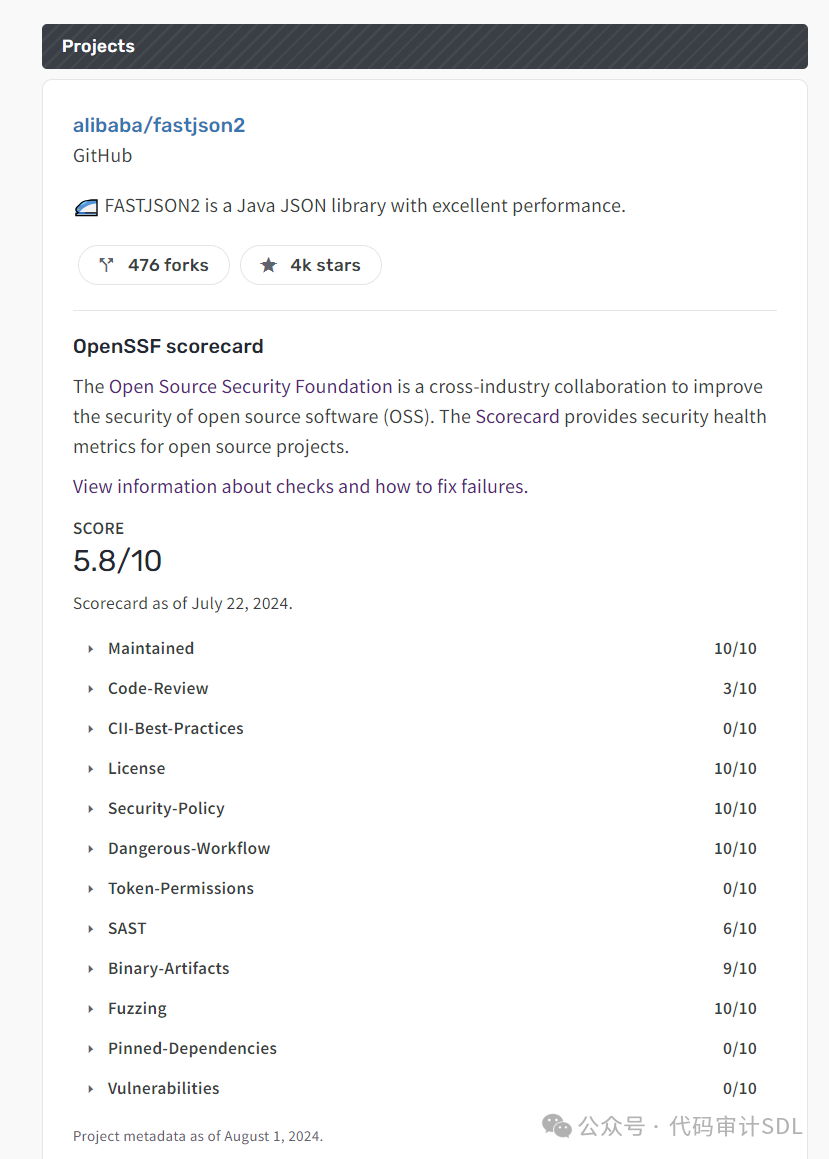Screen dimensions: 829x1159
Task: Click the 10/10 score for Maintained
Action: pos(735,648)
